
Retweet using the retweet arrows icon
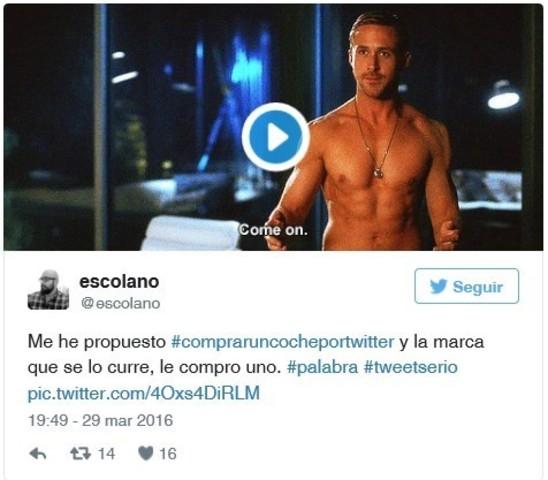(x=80, y=454)
